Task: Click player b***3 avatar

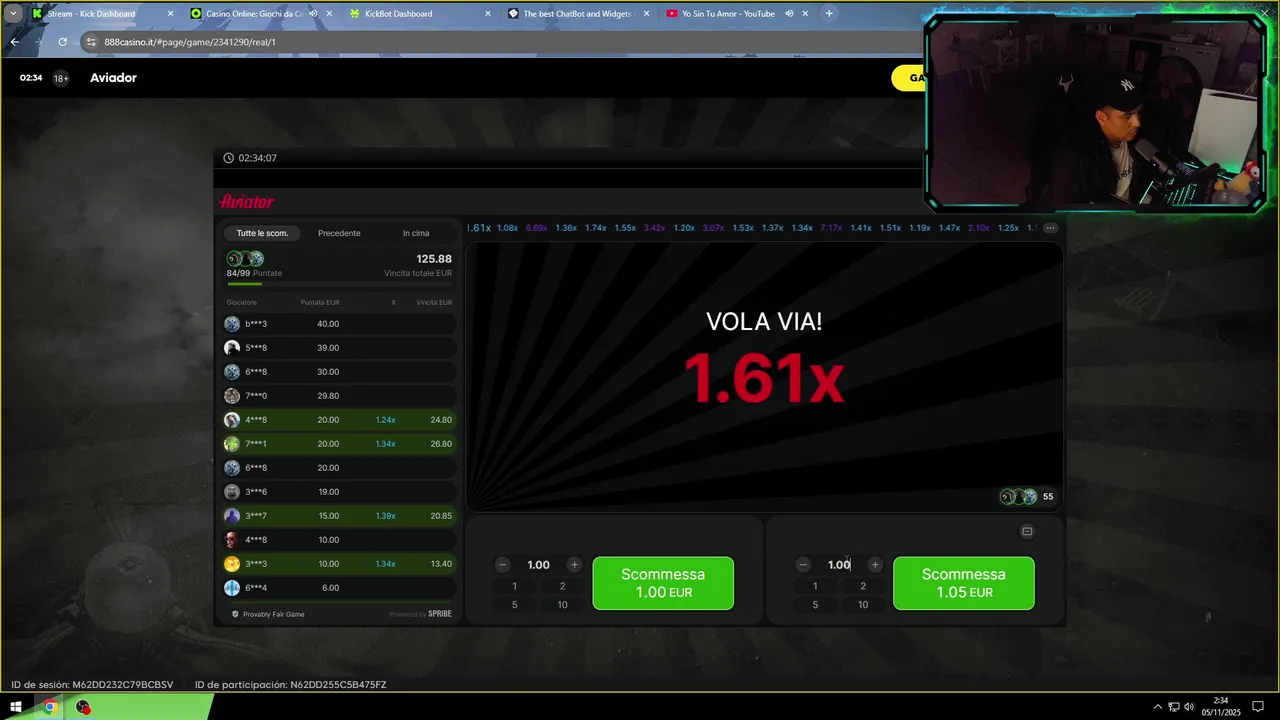Action: point(232,324)
